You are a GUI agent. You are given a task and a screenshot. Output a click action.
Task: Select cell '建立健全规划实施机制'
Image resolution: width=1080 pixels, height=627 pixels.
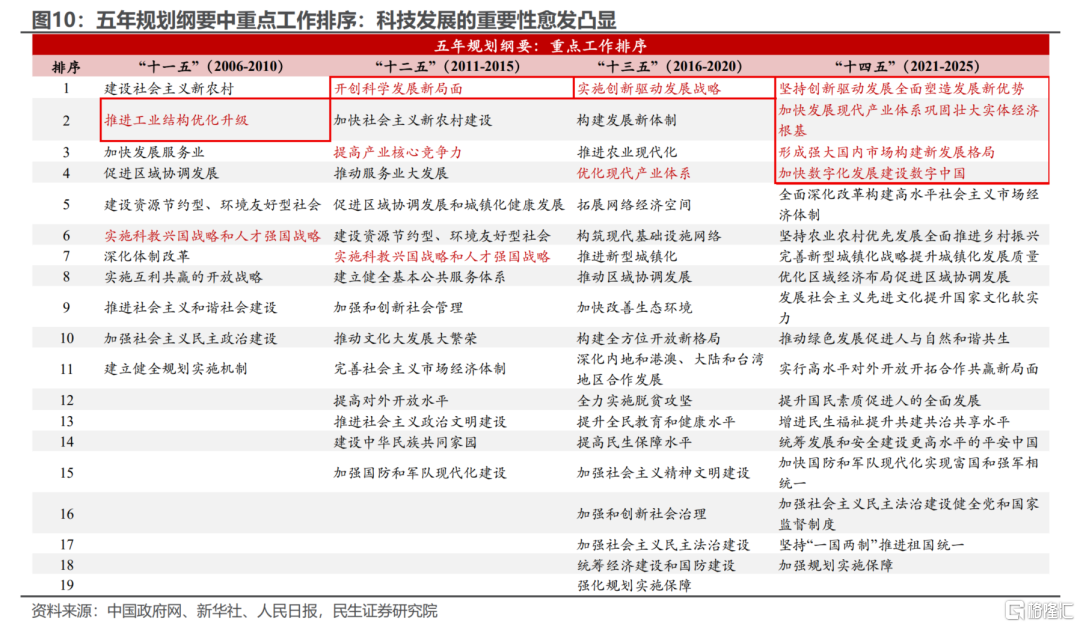(x=176, y=369)
